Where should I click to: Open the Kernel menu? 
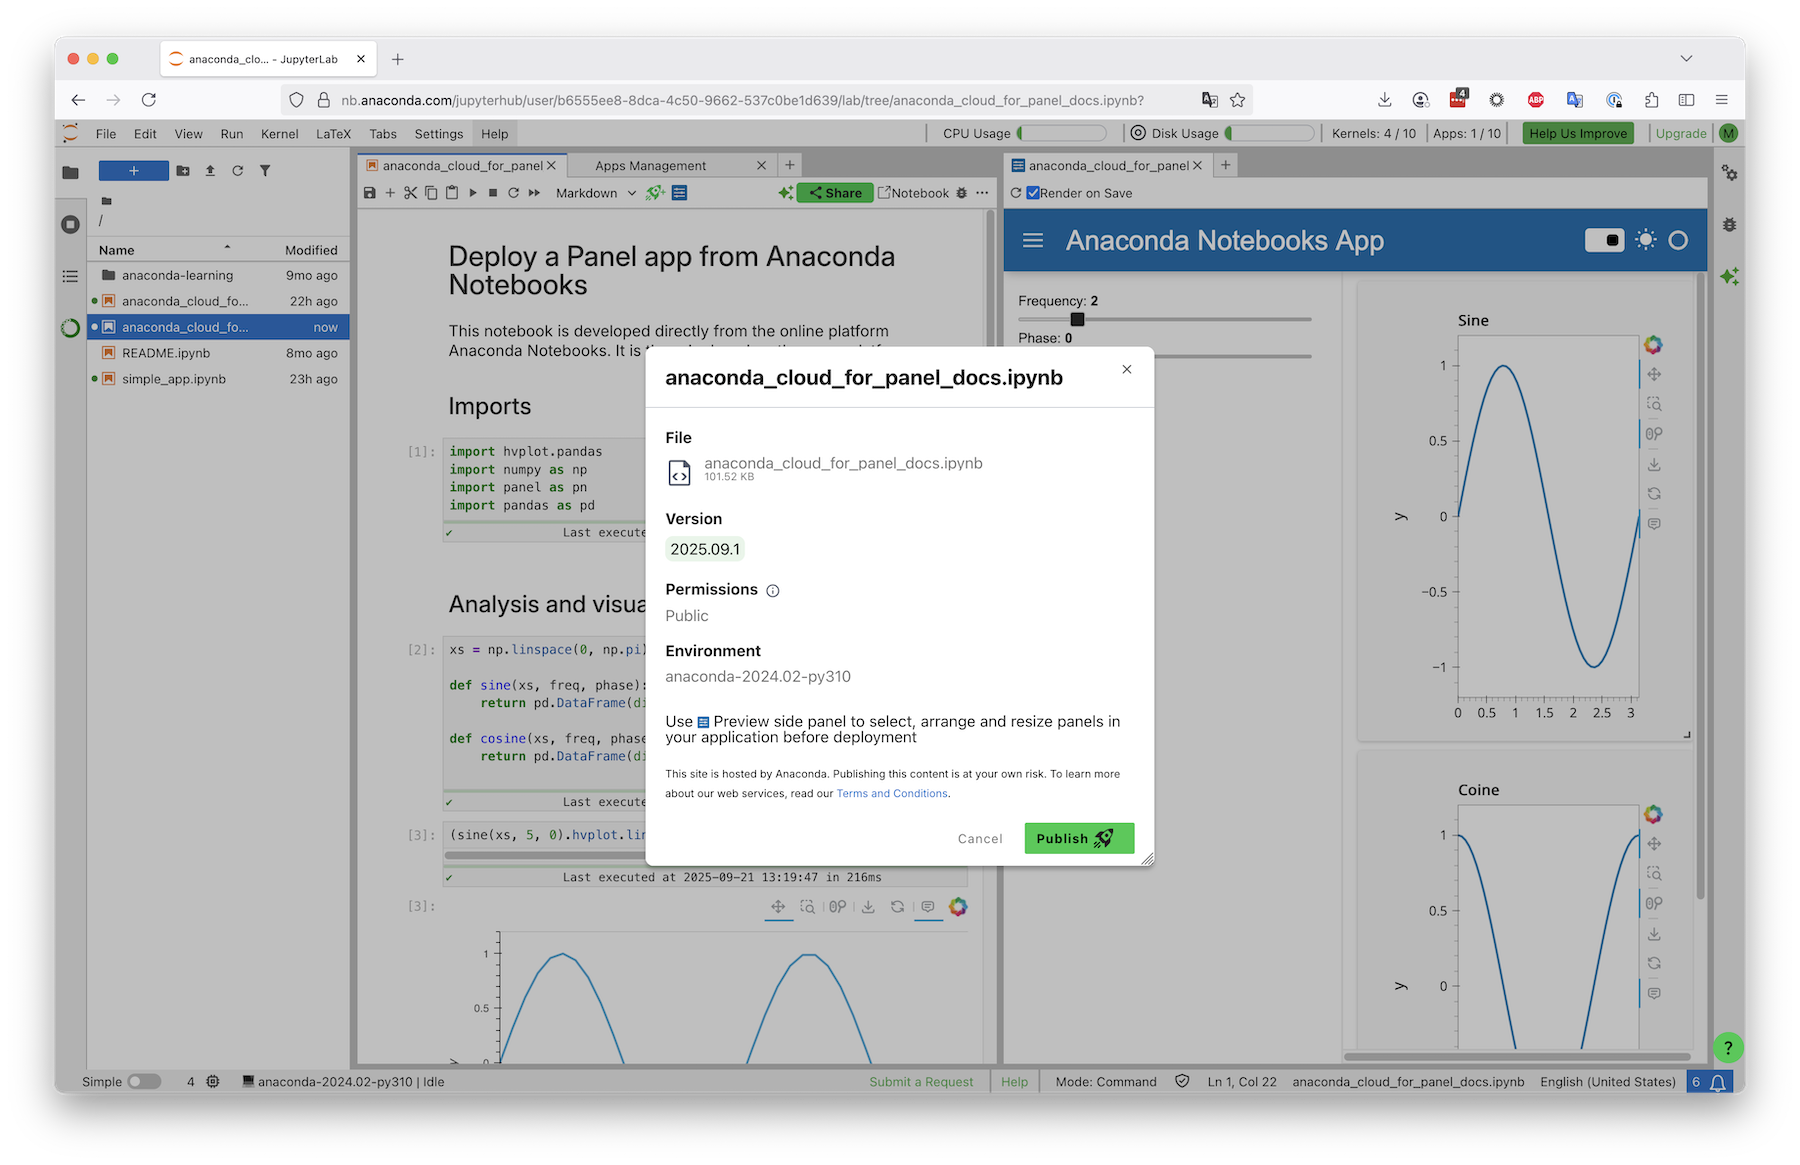coord(279,133)
